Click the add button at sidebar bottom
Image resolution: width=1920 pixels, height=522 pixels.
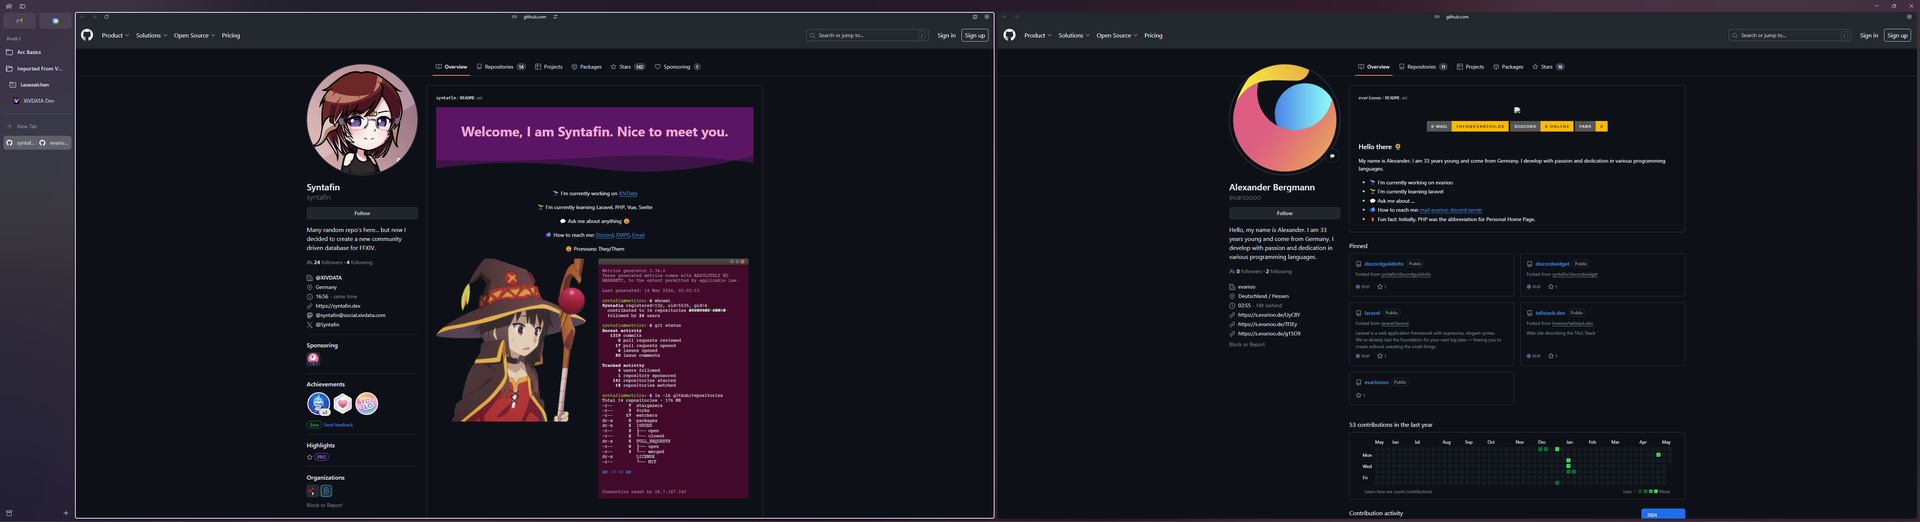66,513
